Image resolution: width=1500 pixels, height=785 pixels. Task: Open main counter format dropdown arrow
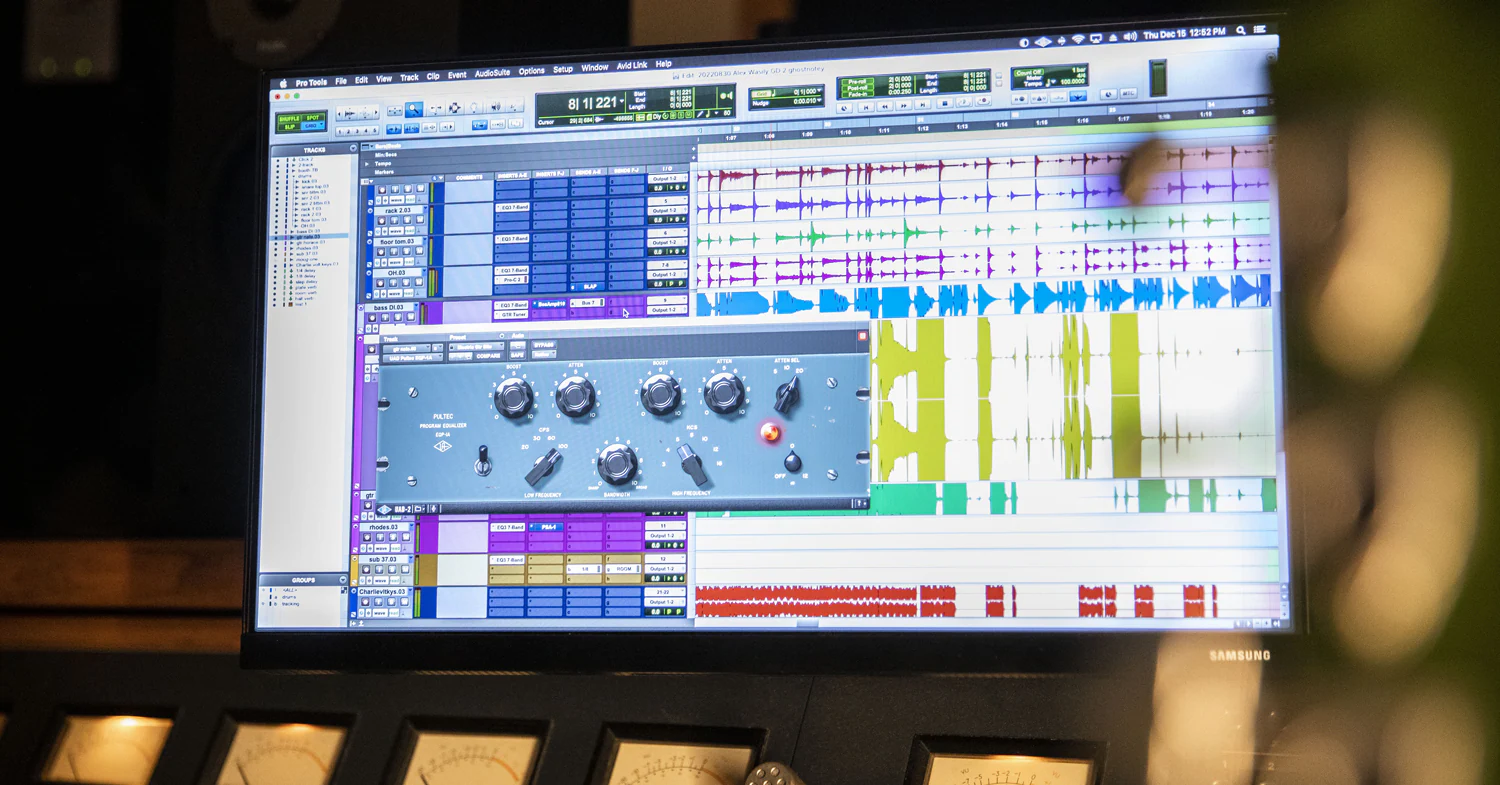pyautogui.click(x=622, y=101)
